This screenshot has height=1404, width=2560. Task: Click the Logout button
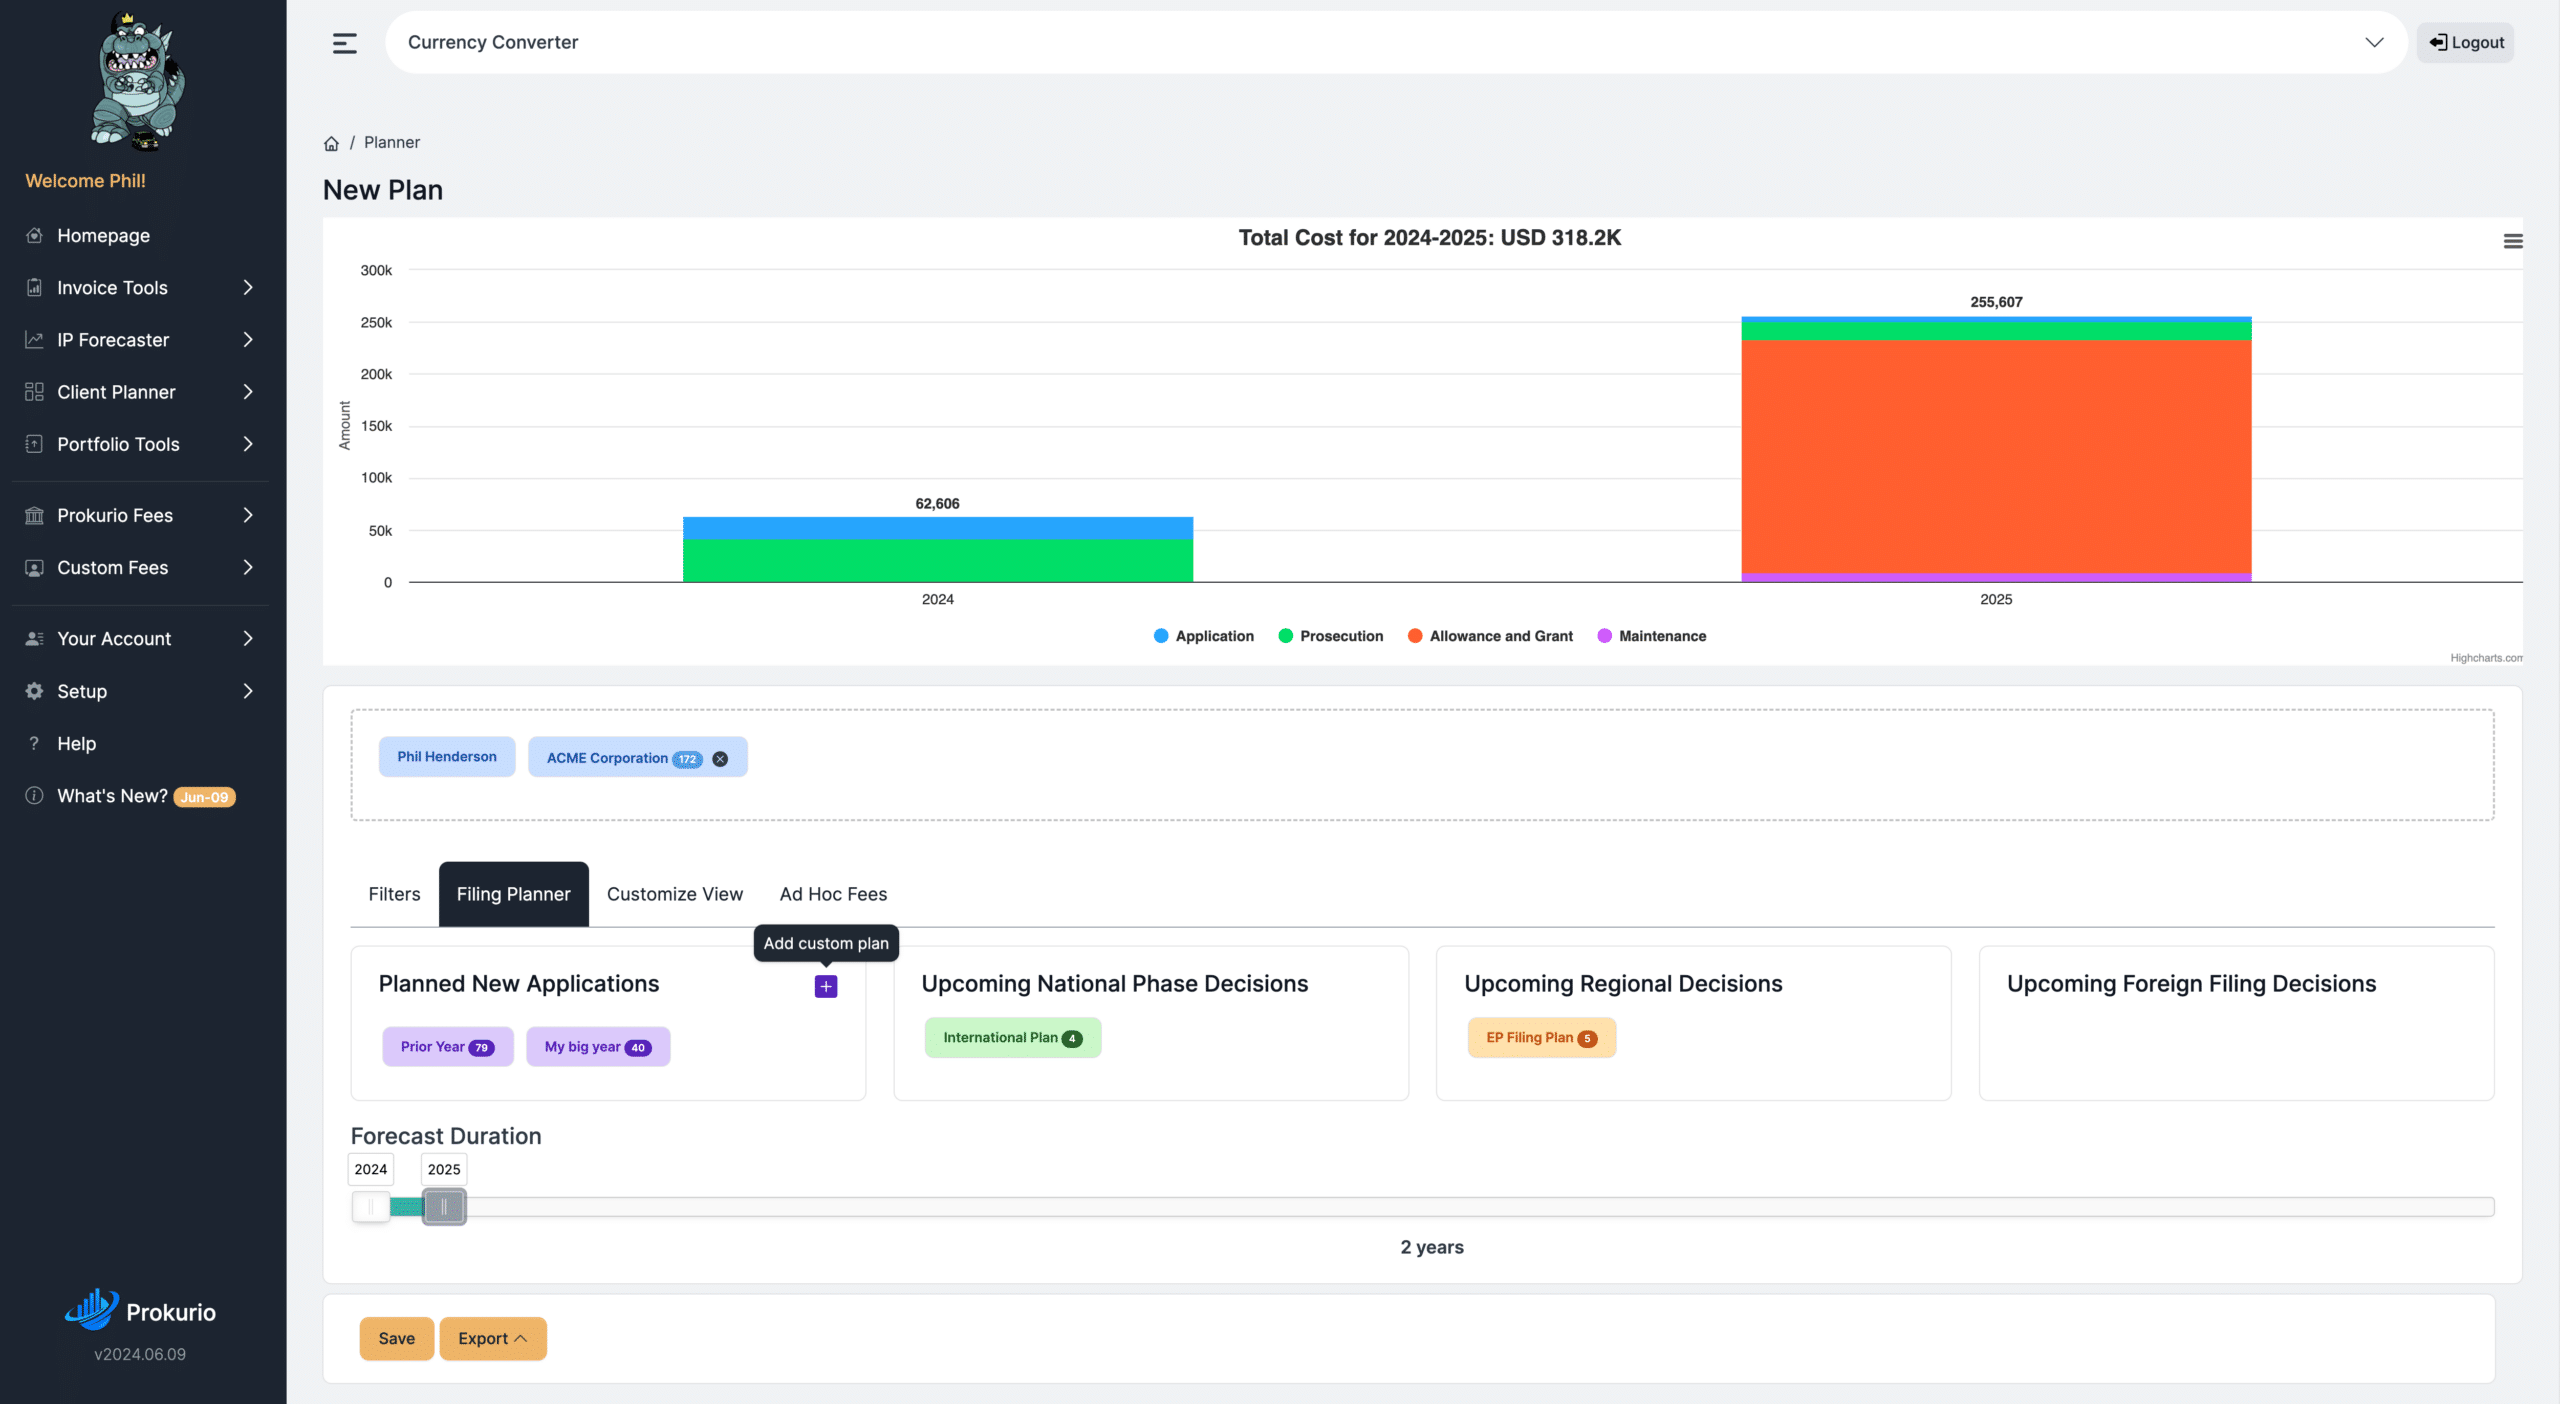click(2465, 42)
